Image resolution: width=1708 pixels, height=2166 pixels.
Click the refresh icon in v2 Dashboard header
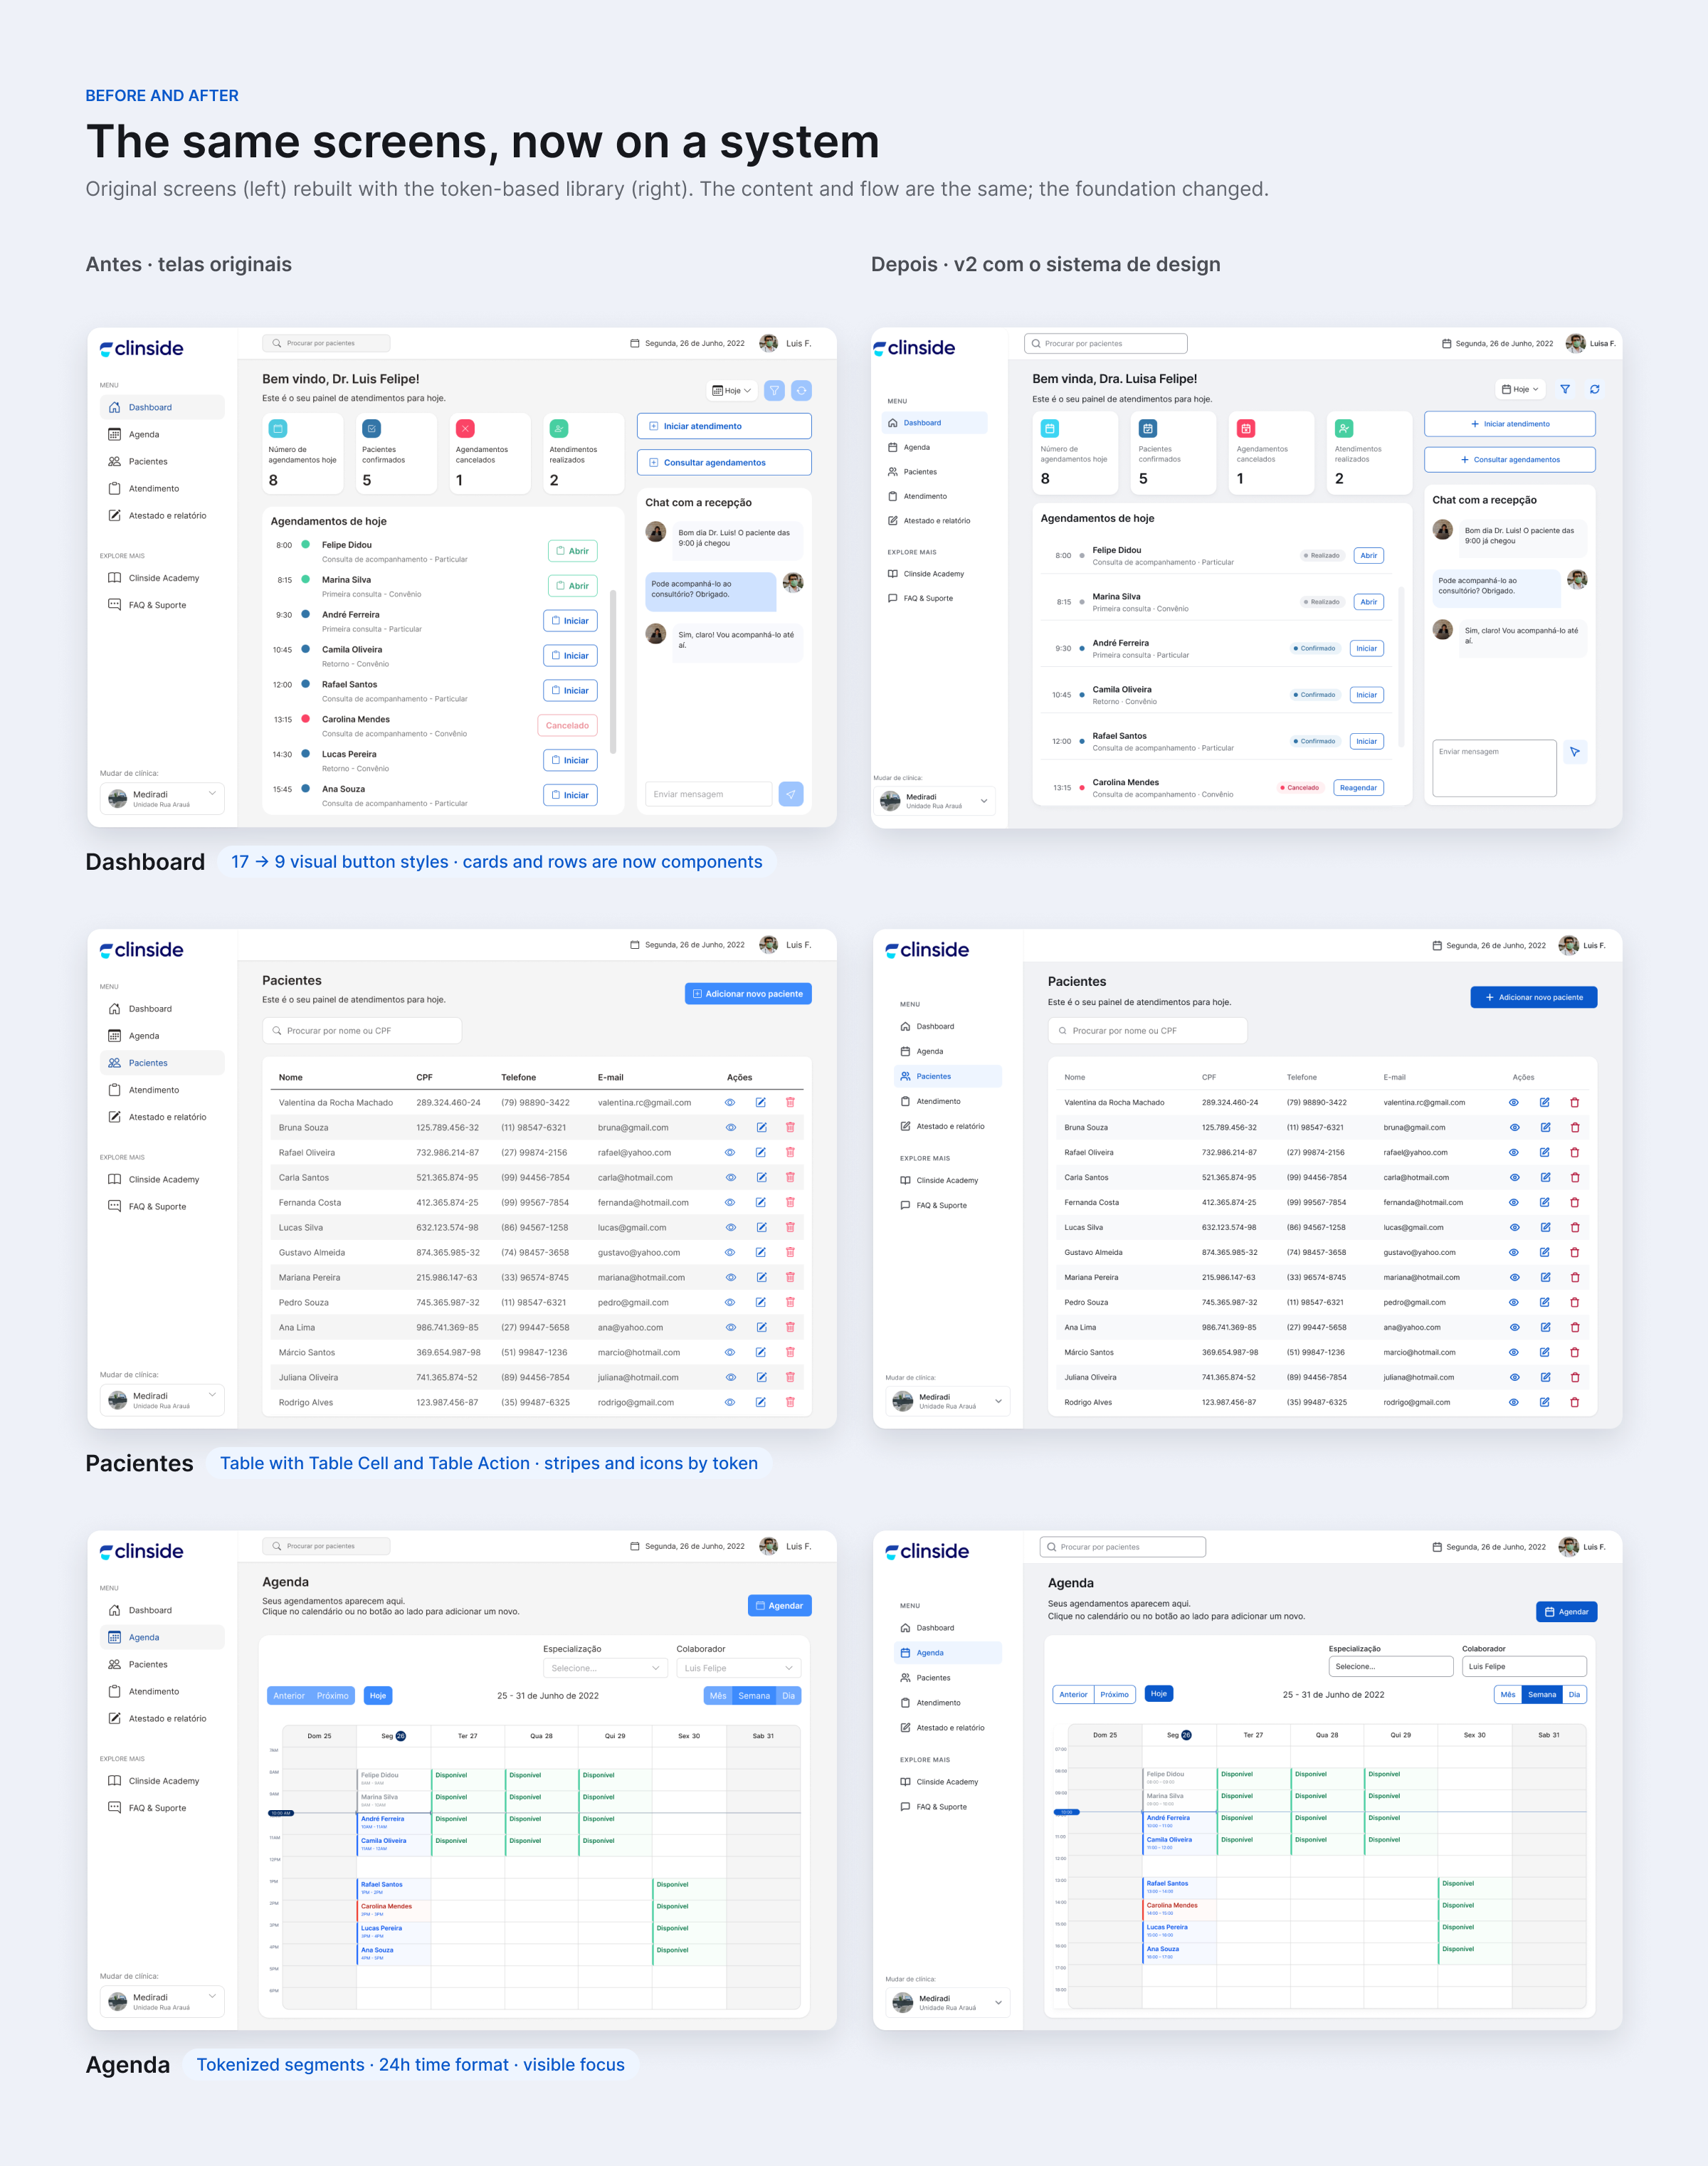(1594, 389)
